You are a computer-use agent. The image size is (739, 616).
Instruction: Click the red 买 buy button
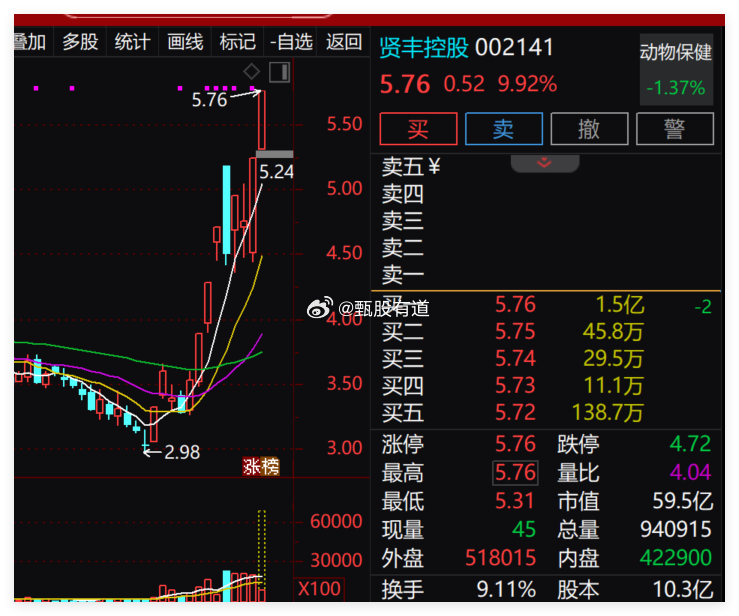pos(418,129)
